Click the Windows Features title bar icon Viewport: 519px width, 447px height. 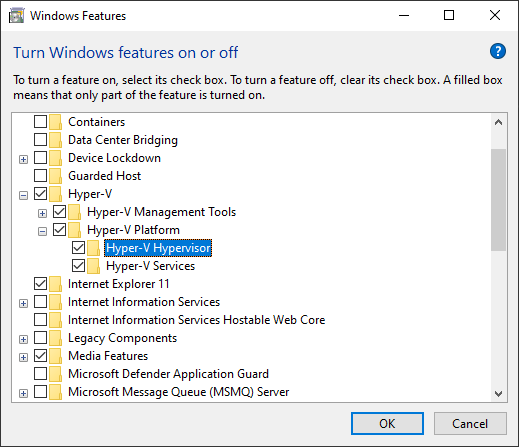[16, 16]
